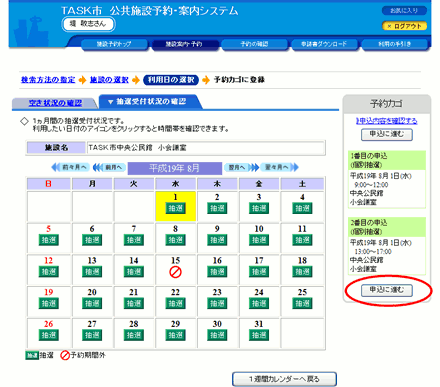Click 1番目の申込 cart entry heading

pos(387,160)
